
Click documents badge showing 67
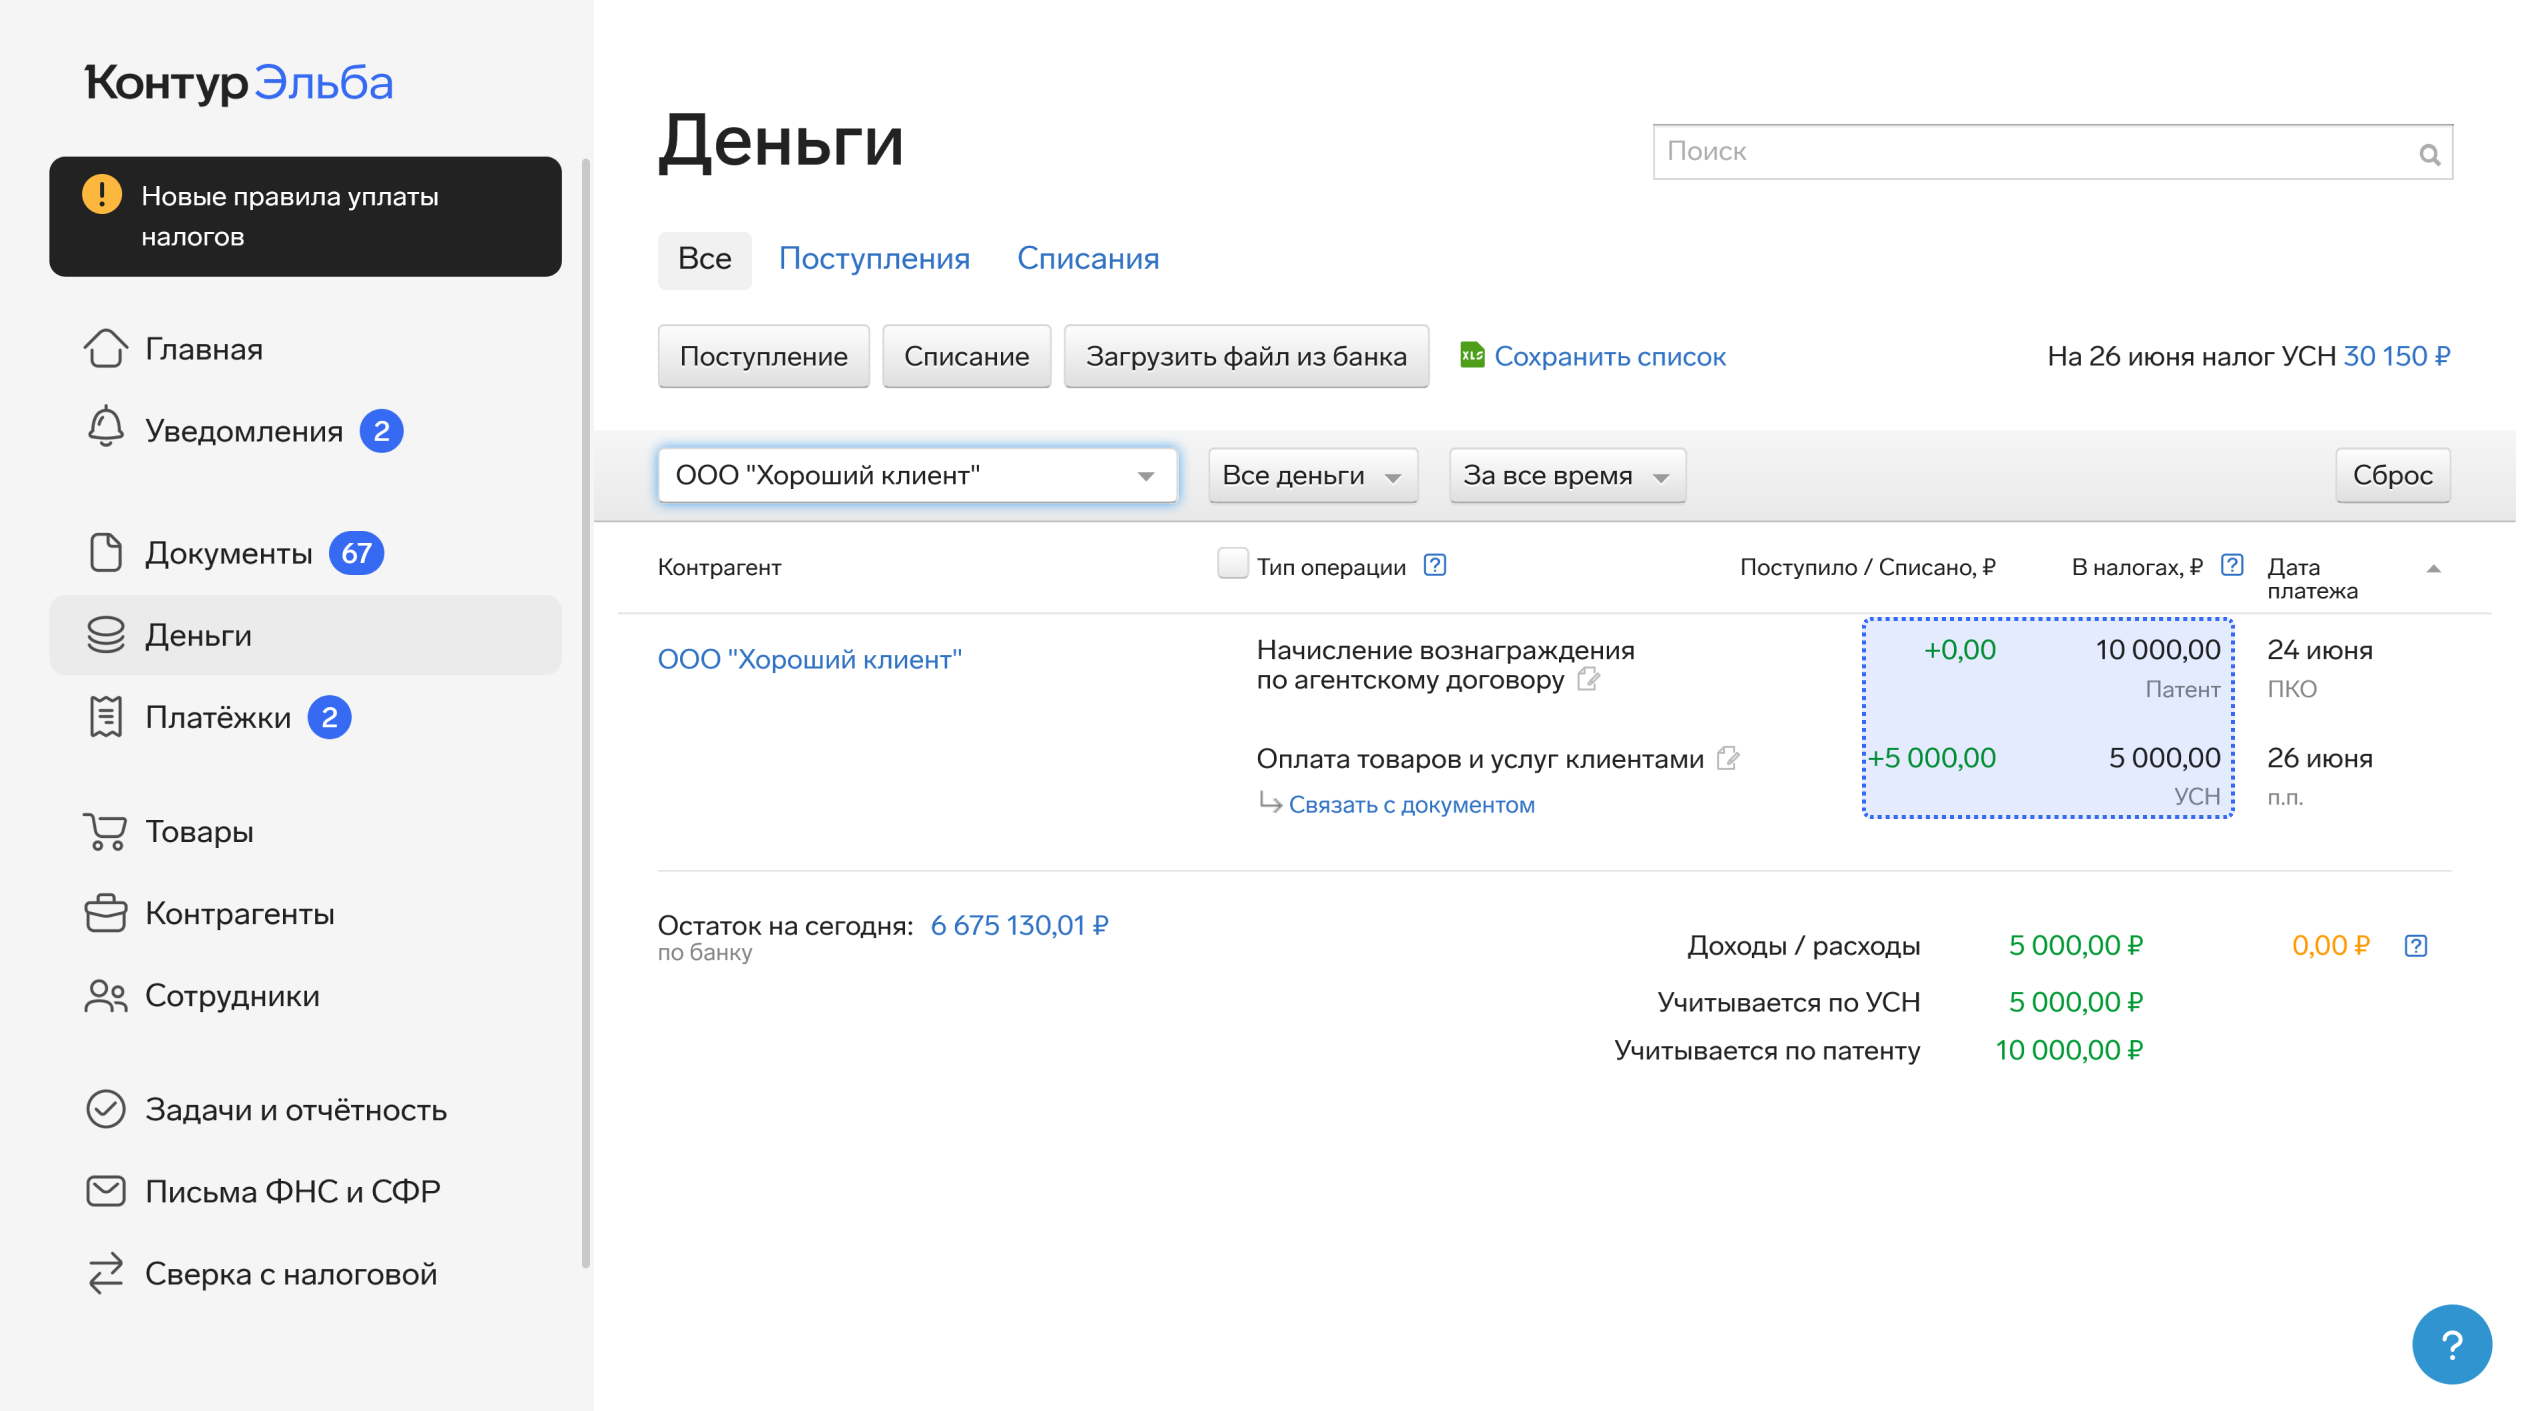pos(357,553)
